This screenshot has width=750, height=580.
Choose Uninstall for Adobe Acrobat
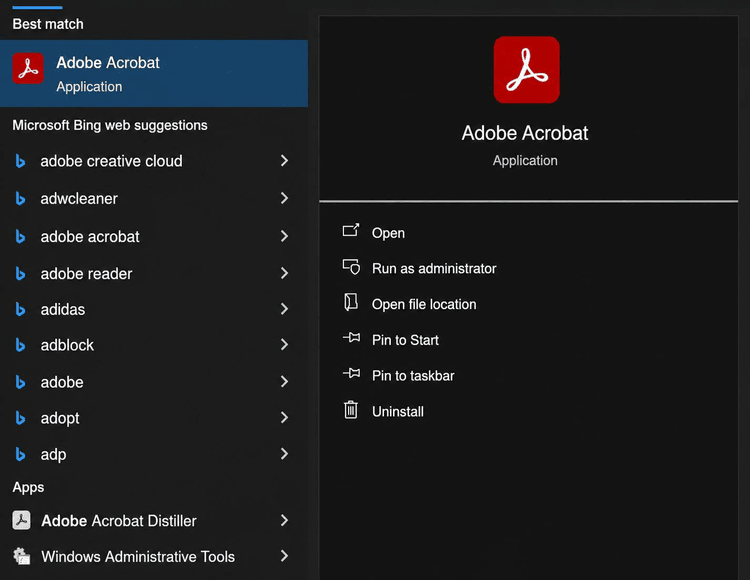point(397,412)
